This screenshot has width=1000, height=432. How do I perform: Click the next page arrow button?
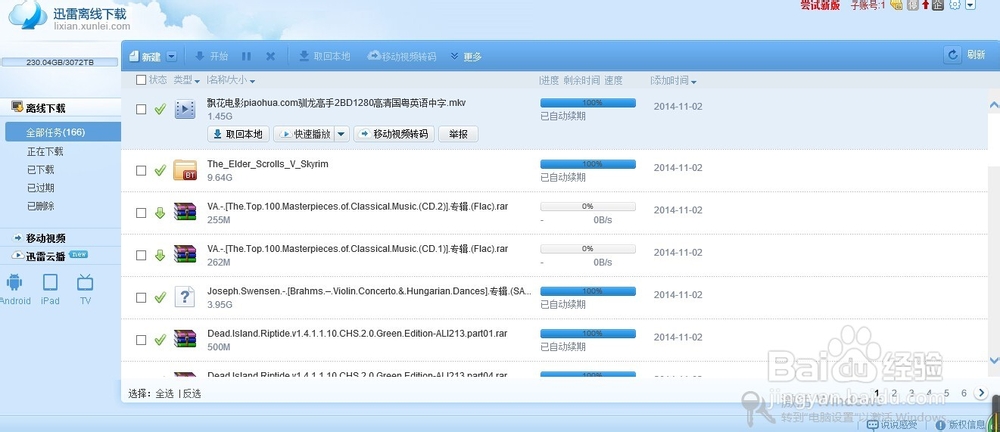(x=982, y=393)
